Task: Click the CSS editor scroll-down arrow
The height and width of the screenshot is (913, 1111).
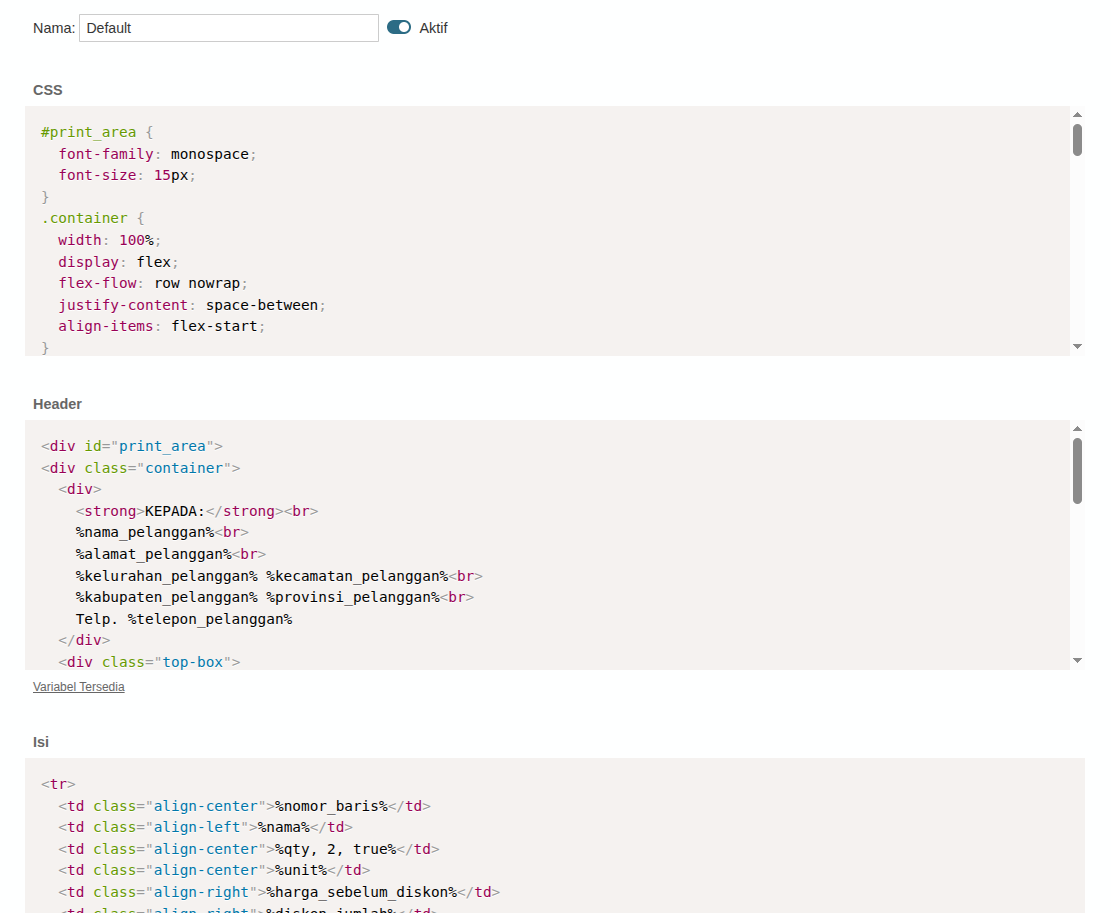Action: pyautogui.click(x=1077, y=346)
